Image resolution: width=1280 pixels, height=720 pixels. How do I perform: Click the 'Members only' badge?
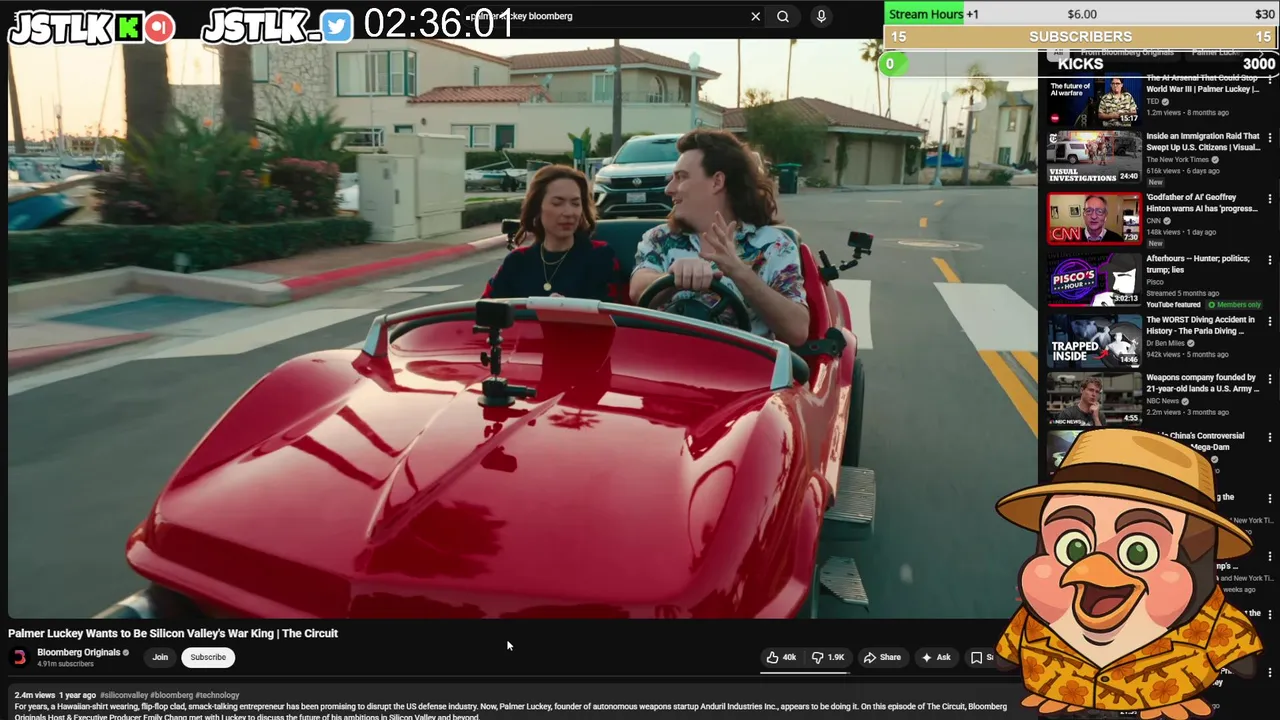pyautogui.click(x=1234, y=304)
